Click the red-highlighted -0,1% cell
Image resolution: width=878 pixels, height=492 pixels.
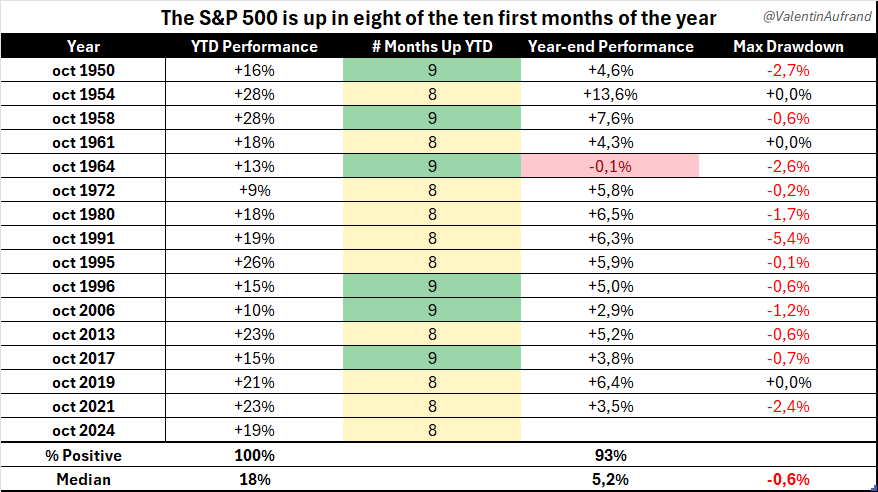pos(610,166)
